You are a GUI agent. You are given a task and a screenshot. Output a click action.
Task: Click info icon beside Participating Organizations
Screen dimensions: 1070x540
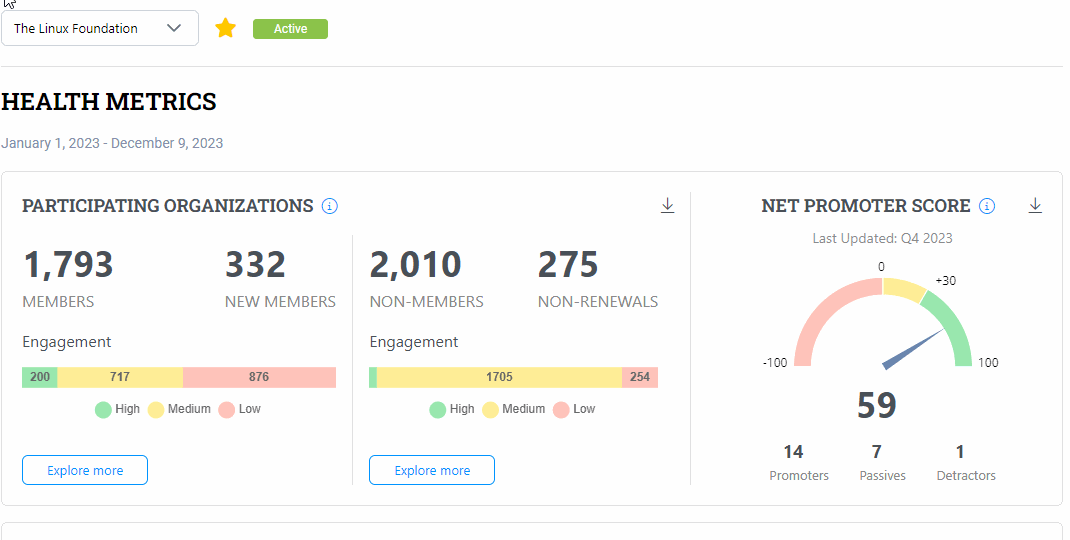330,206
